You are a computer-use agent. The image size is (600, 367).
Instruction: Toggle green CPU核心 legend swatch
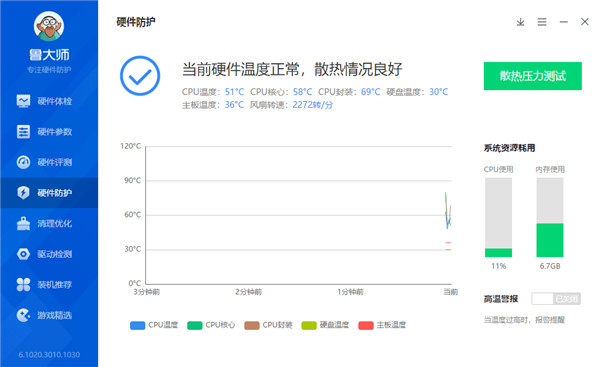point(194,325)
